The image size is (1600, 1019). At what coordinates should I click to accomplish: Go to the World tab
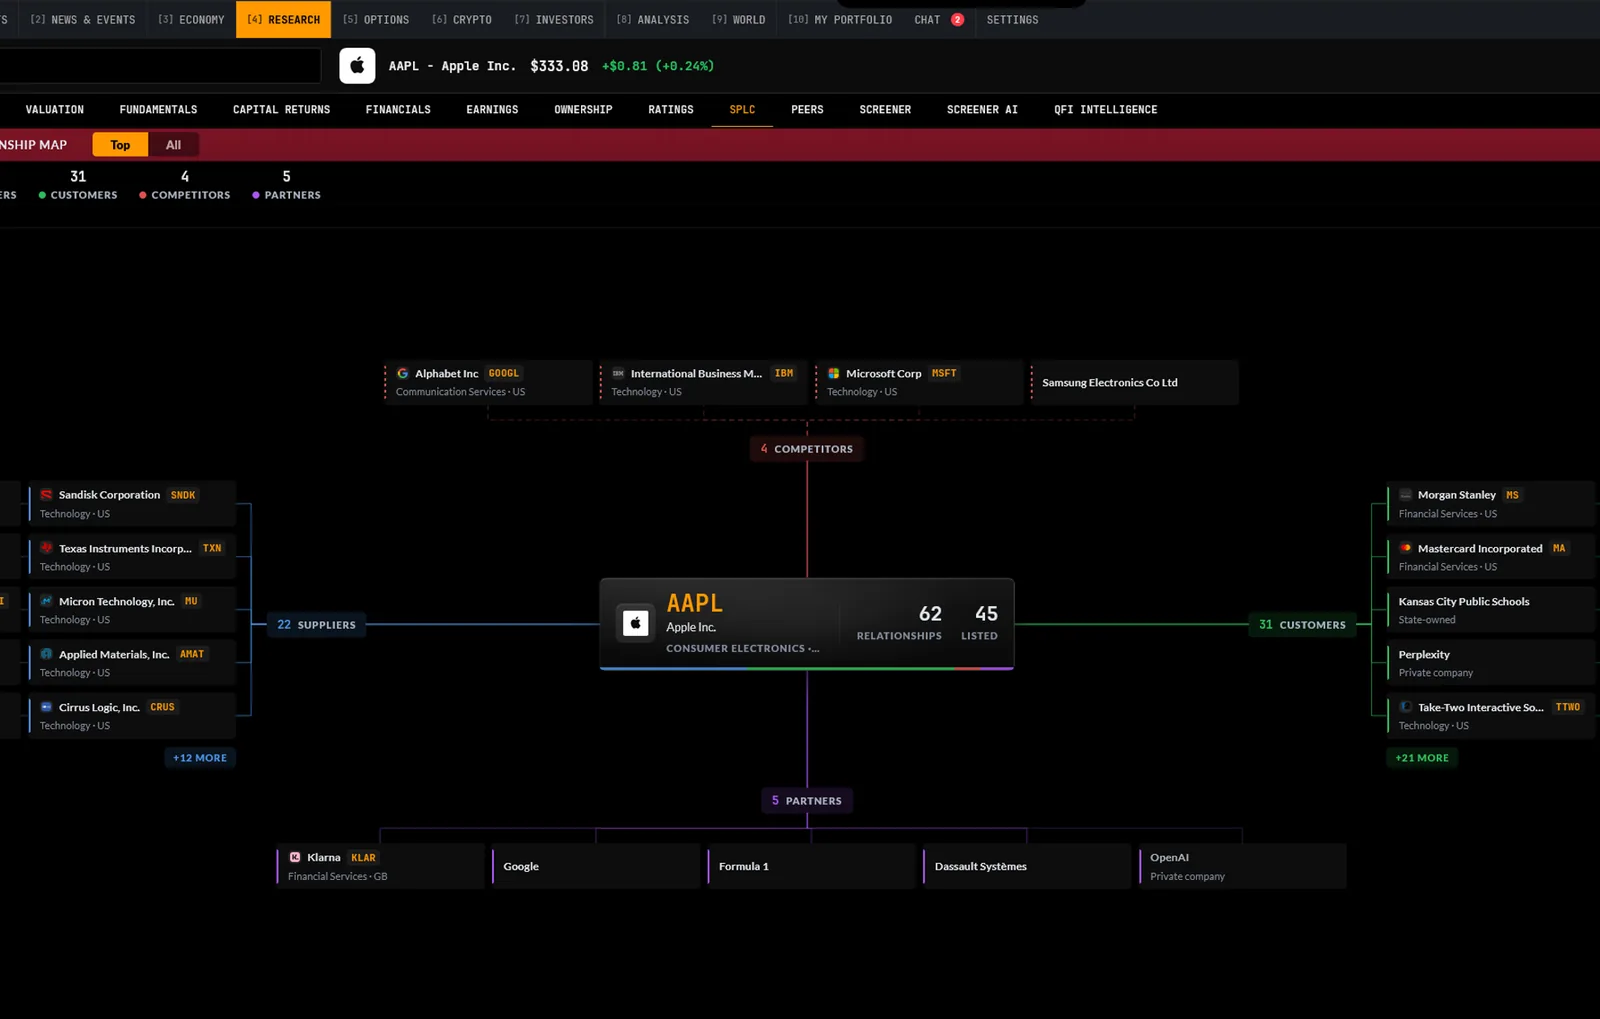tap(739, 20)
